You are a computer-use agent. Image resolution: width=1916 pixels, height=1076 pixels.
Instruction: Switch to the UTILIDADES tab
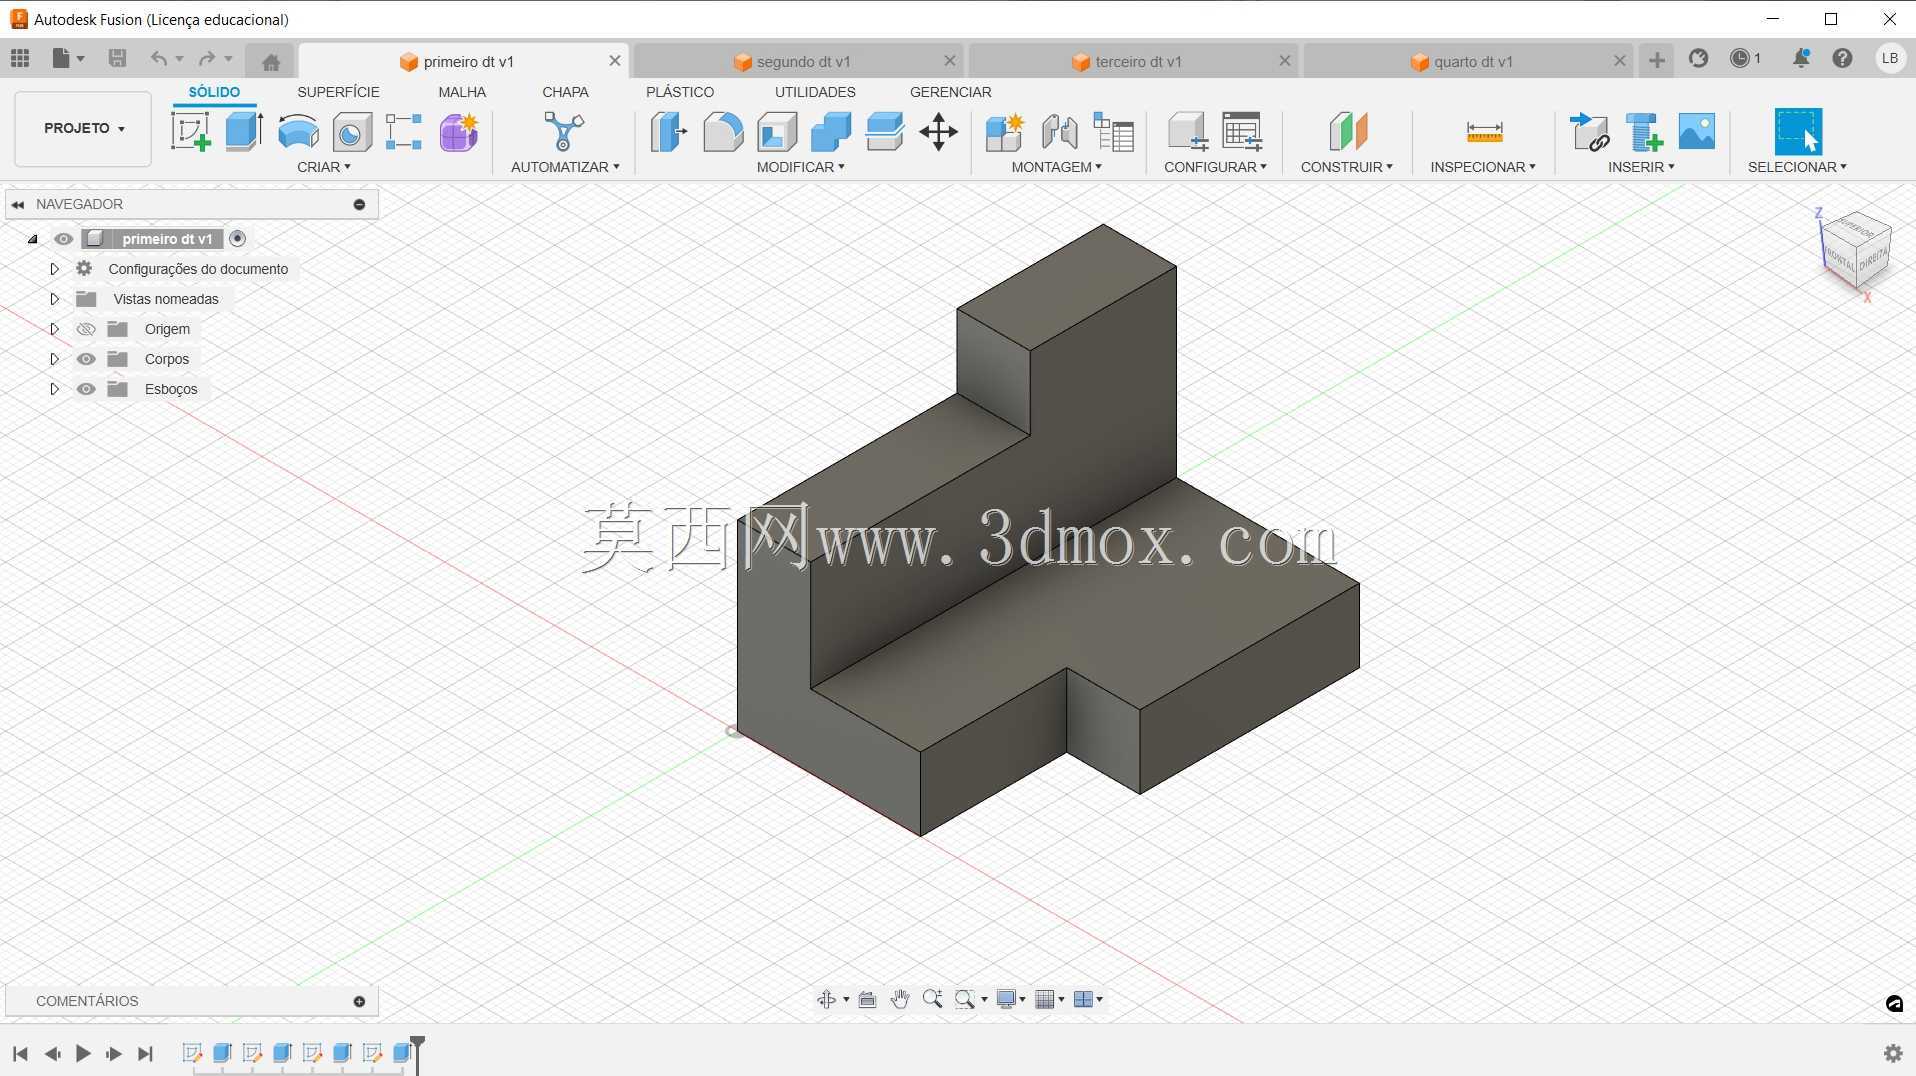coord(815,92)
